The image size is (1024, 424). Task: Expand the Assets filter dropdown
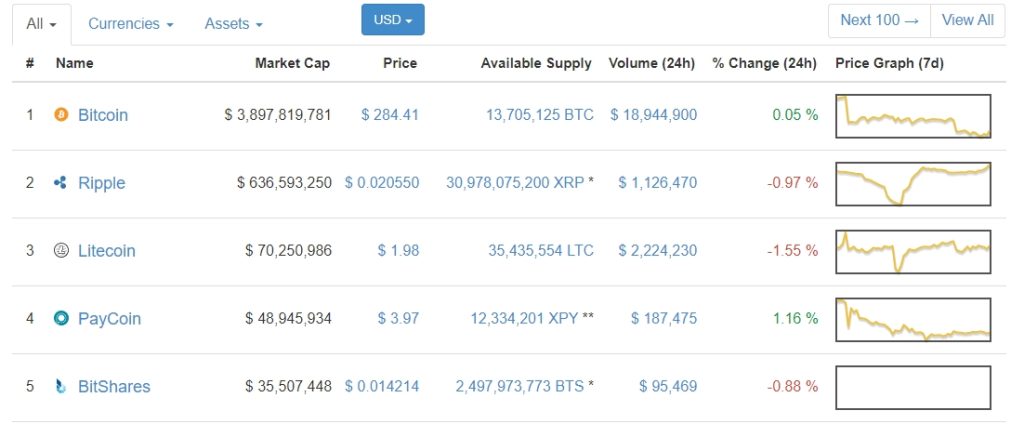point(233,23)
